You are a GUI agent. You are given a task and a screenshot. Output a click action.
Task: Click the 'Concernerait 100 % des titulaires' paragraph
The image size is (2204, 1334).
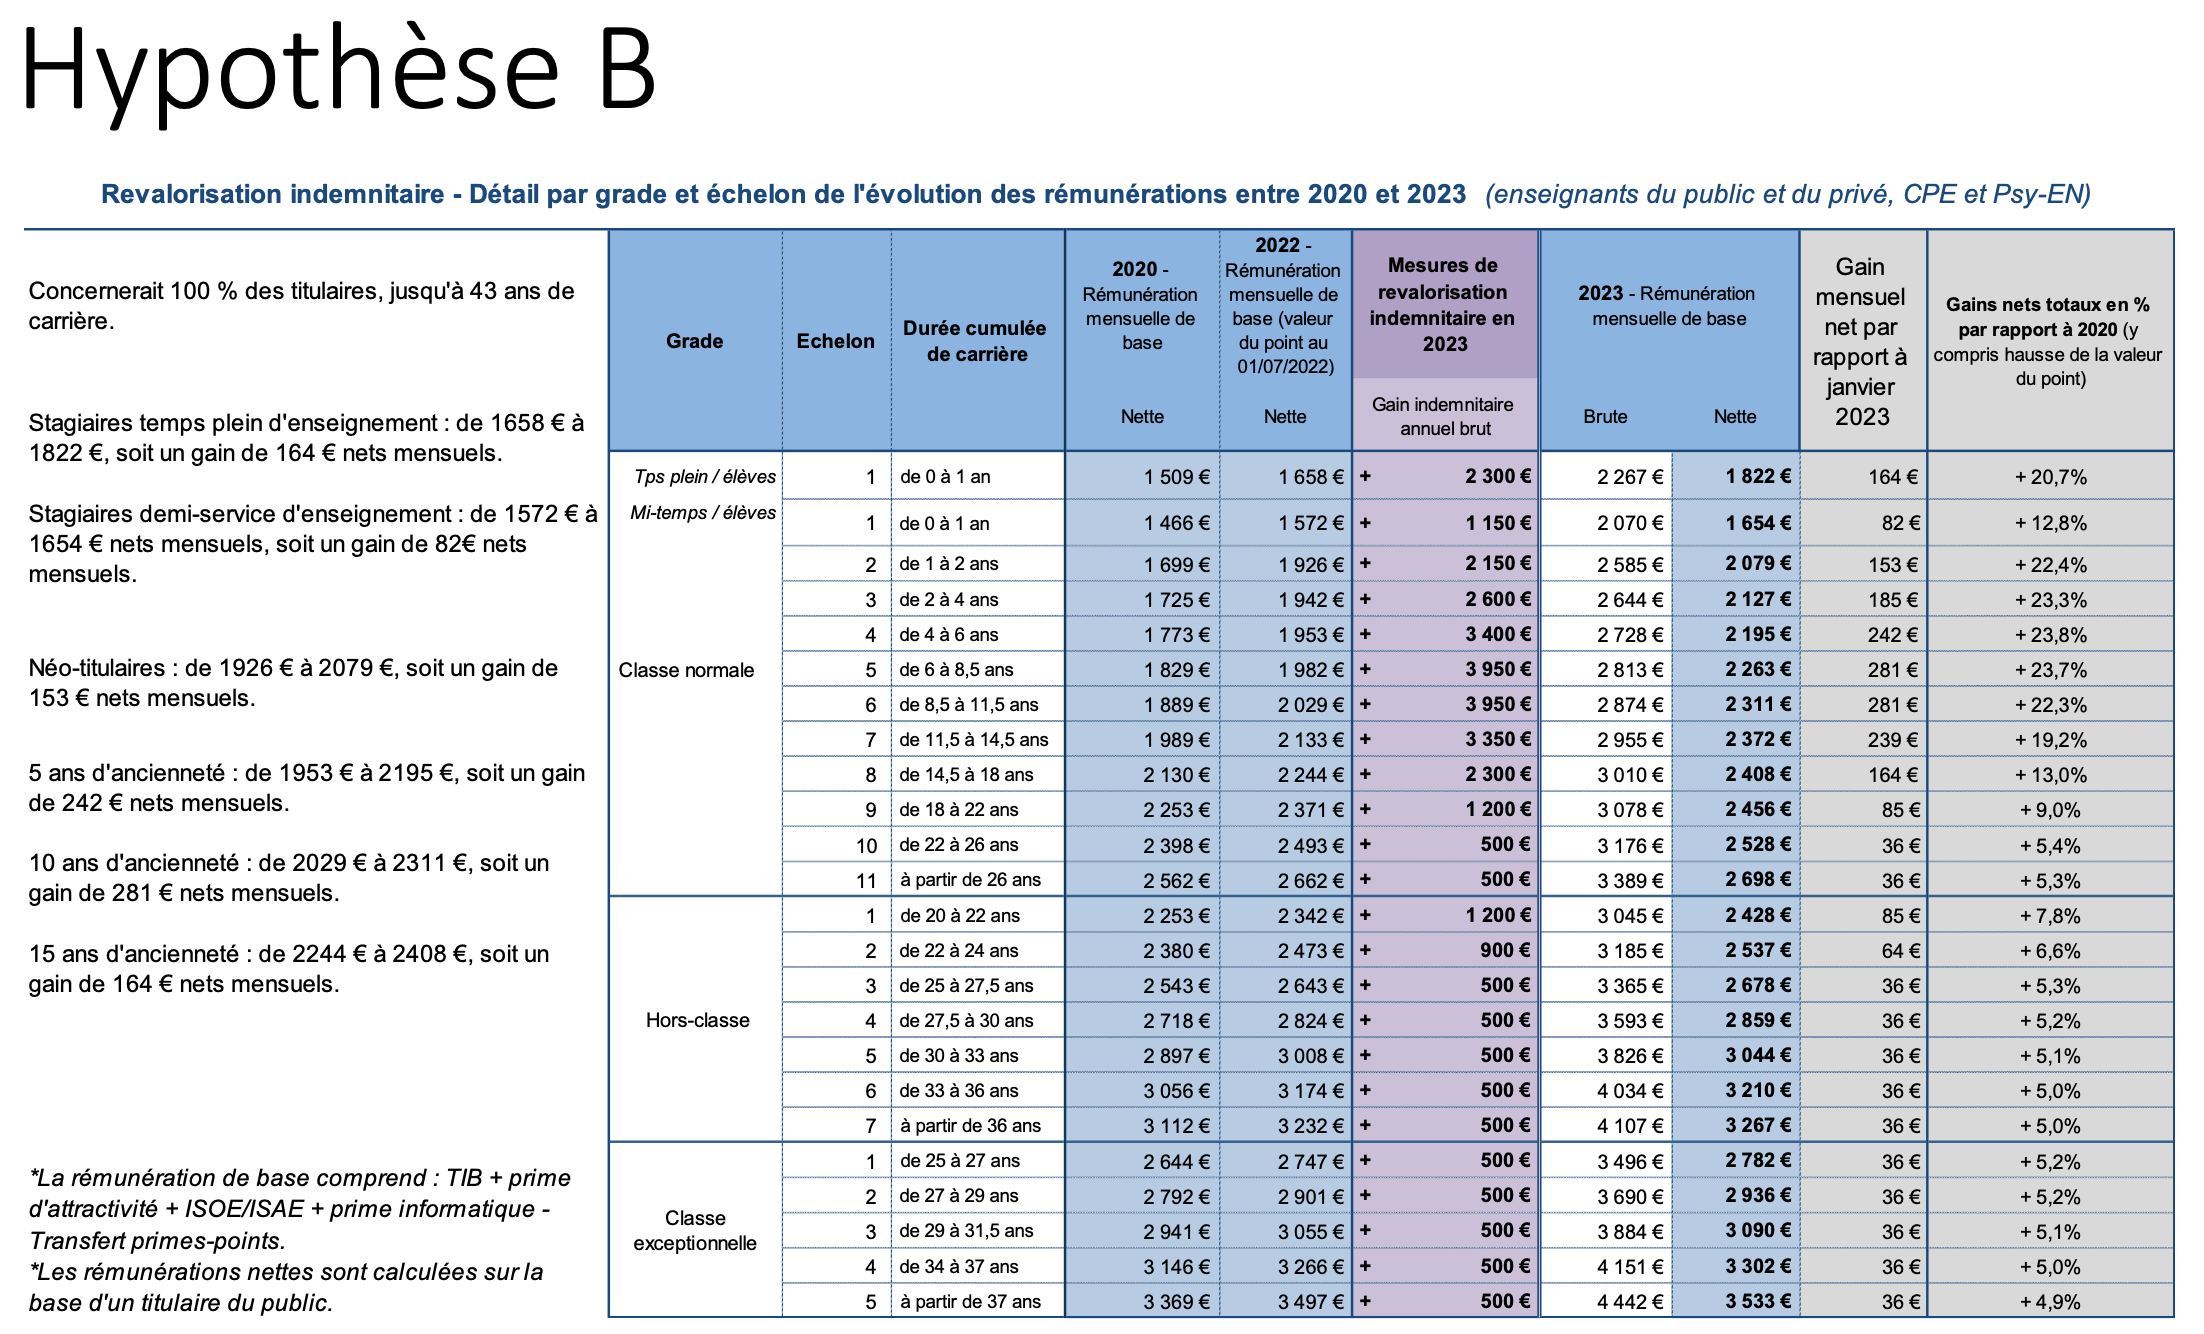[301, 306]
